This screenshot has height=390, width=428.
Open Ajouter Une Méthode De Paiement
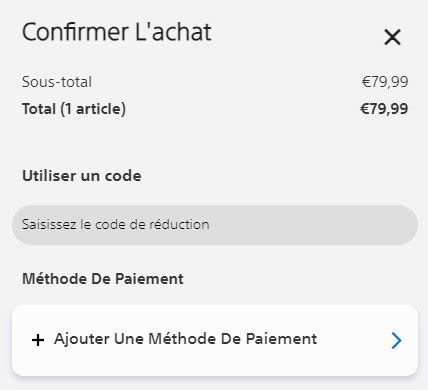coord(215,340)
